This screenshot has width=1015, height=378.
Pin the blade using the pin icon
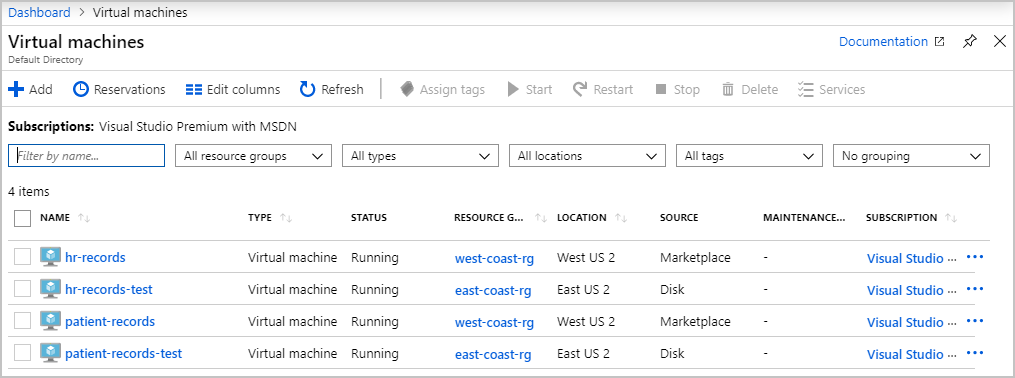click(969, 42)
